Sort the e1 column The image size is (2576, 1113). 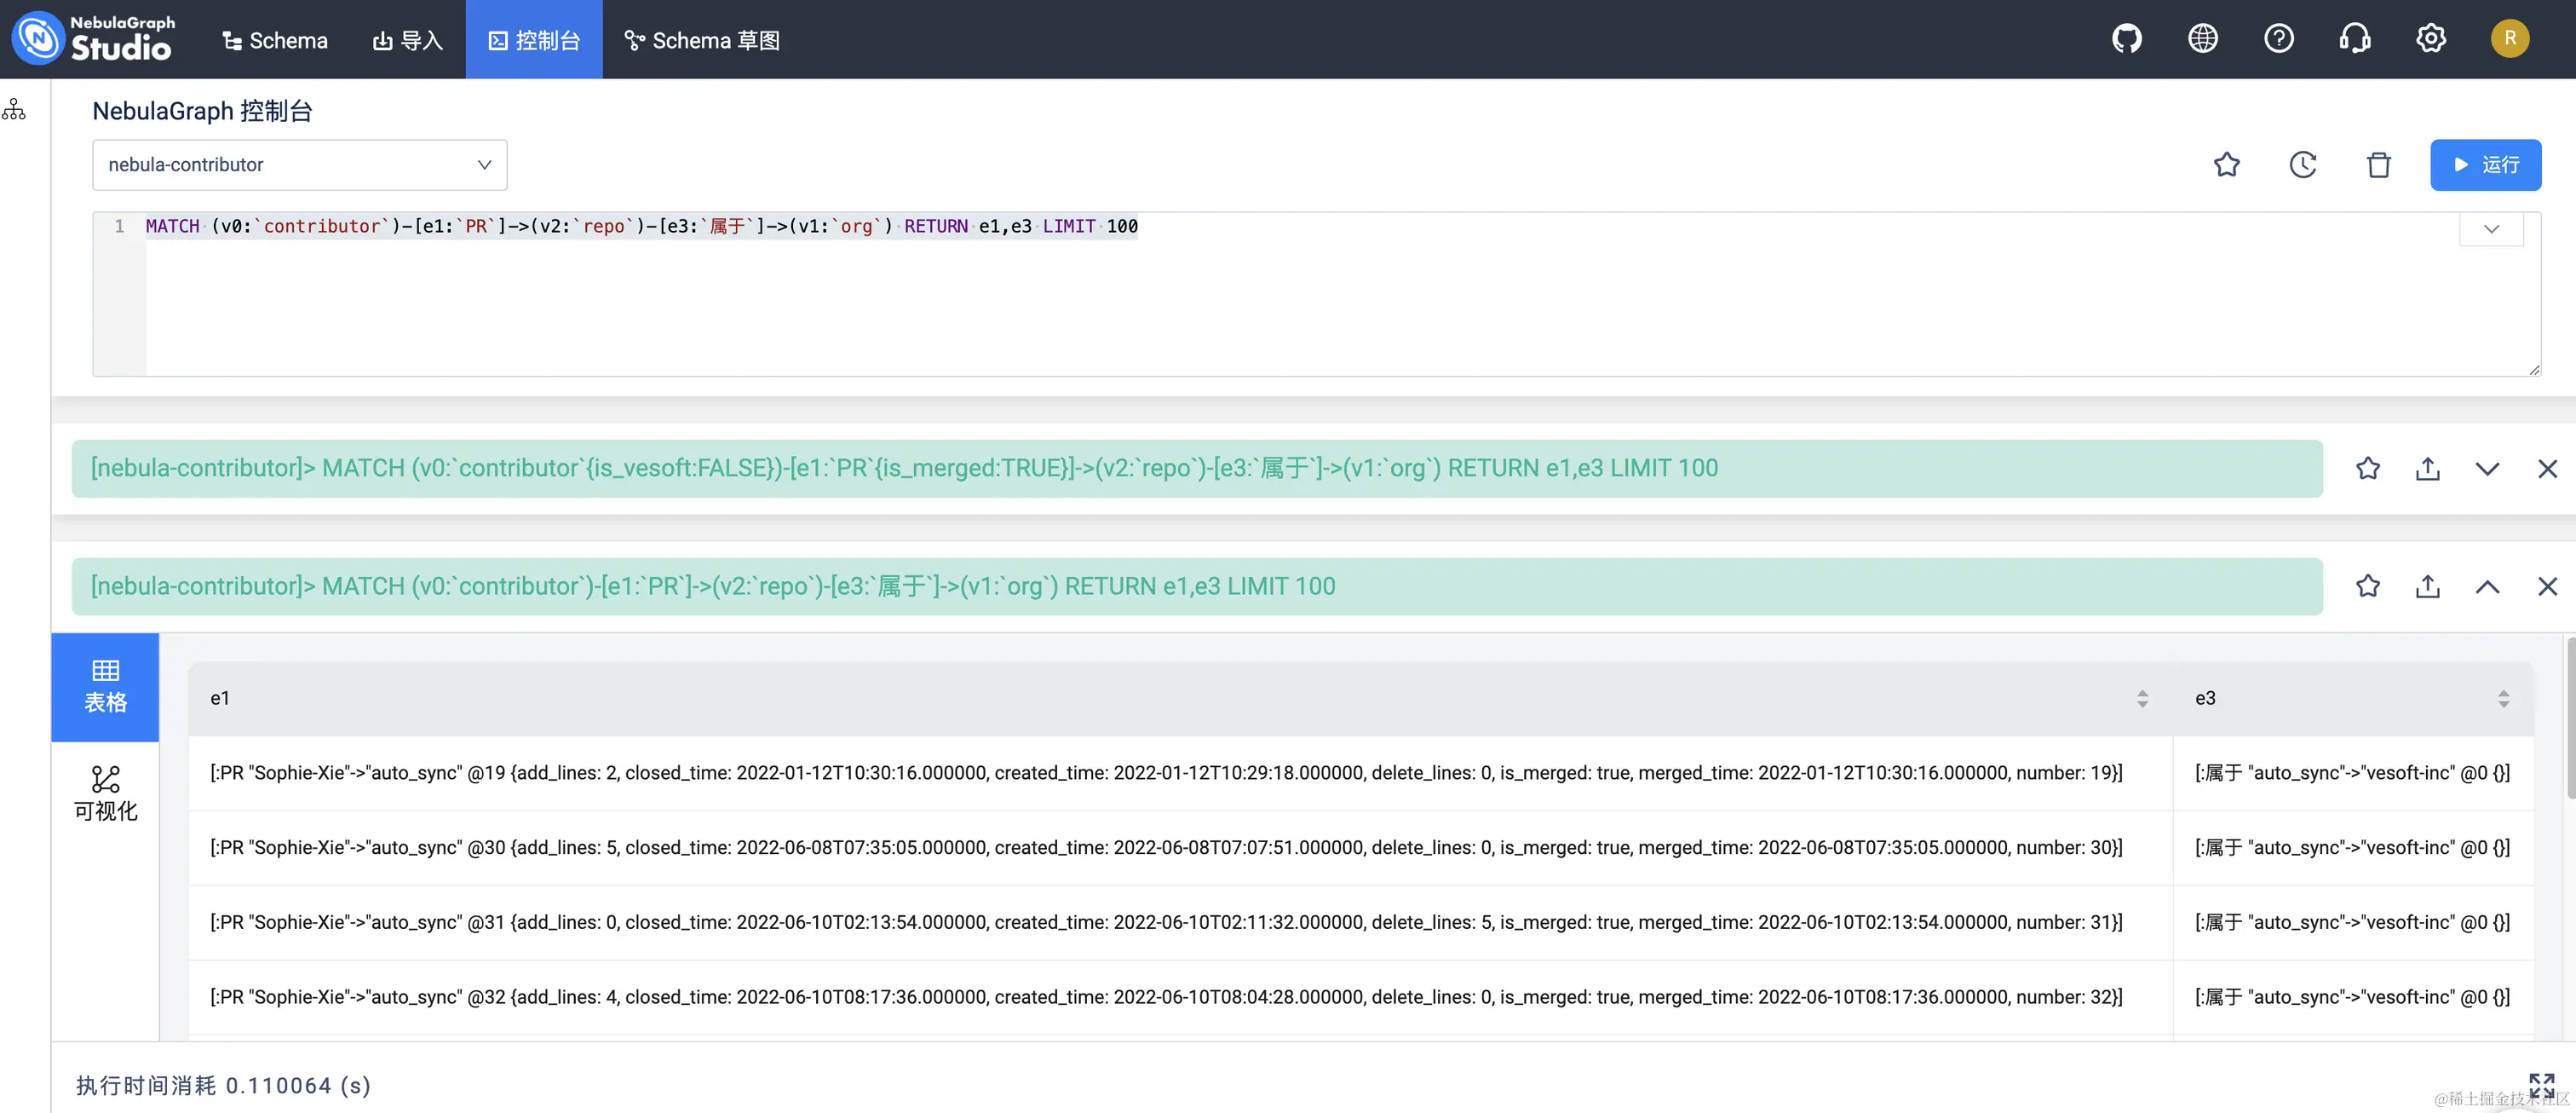tap(2142, 698)
